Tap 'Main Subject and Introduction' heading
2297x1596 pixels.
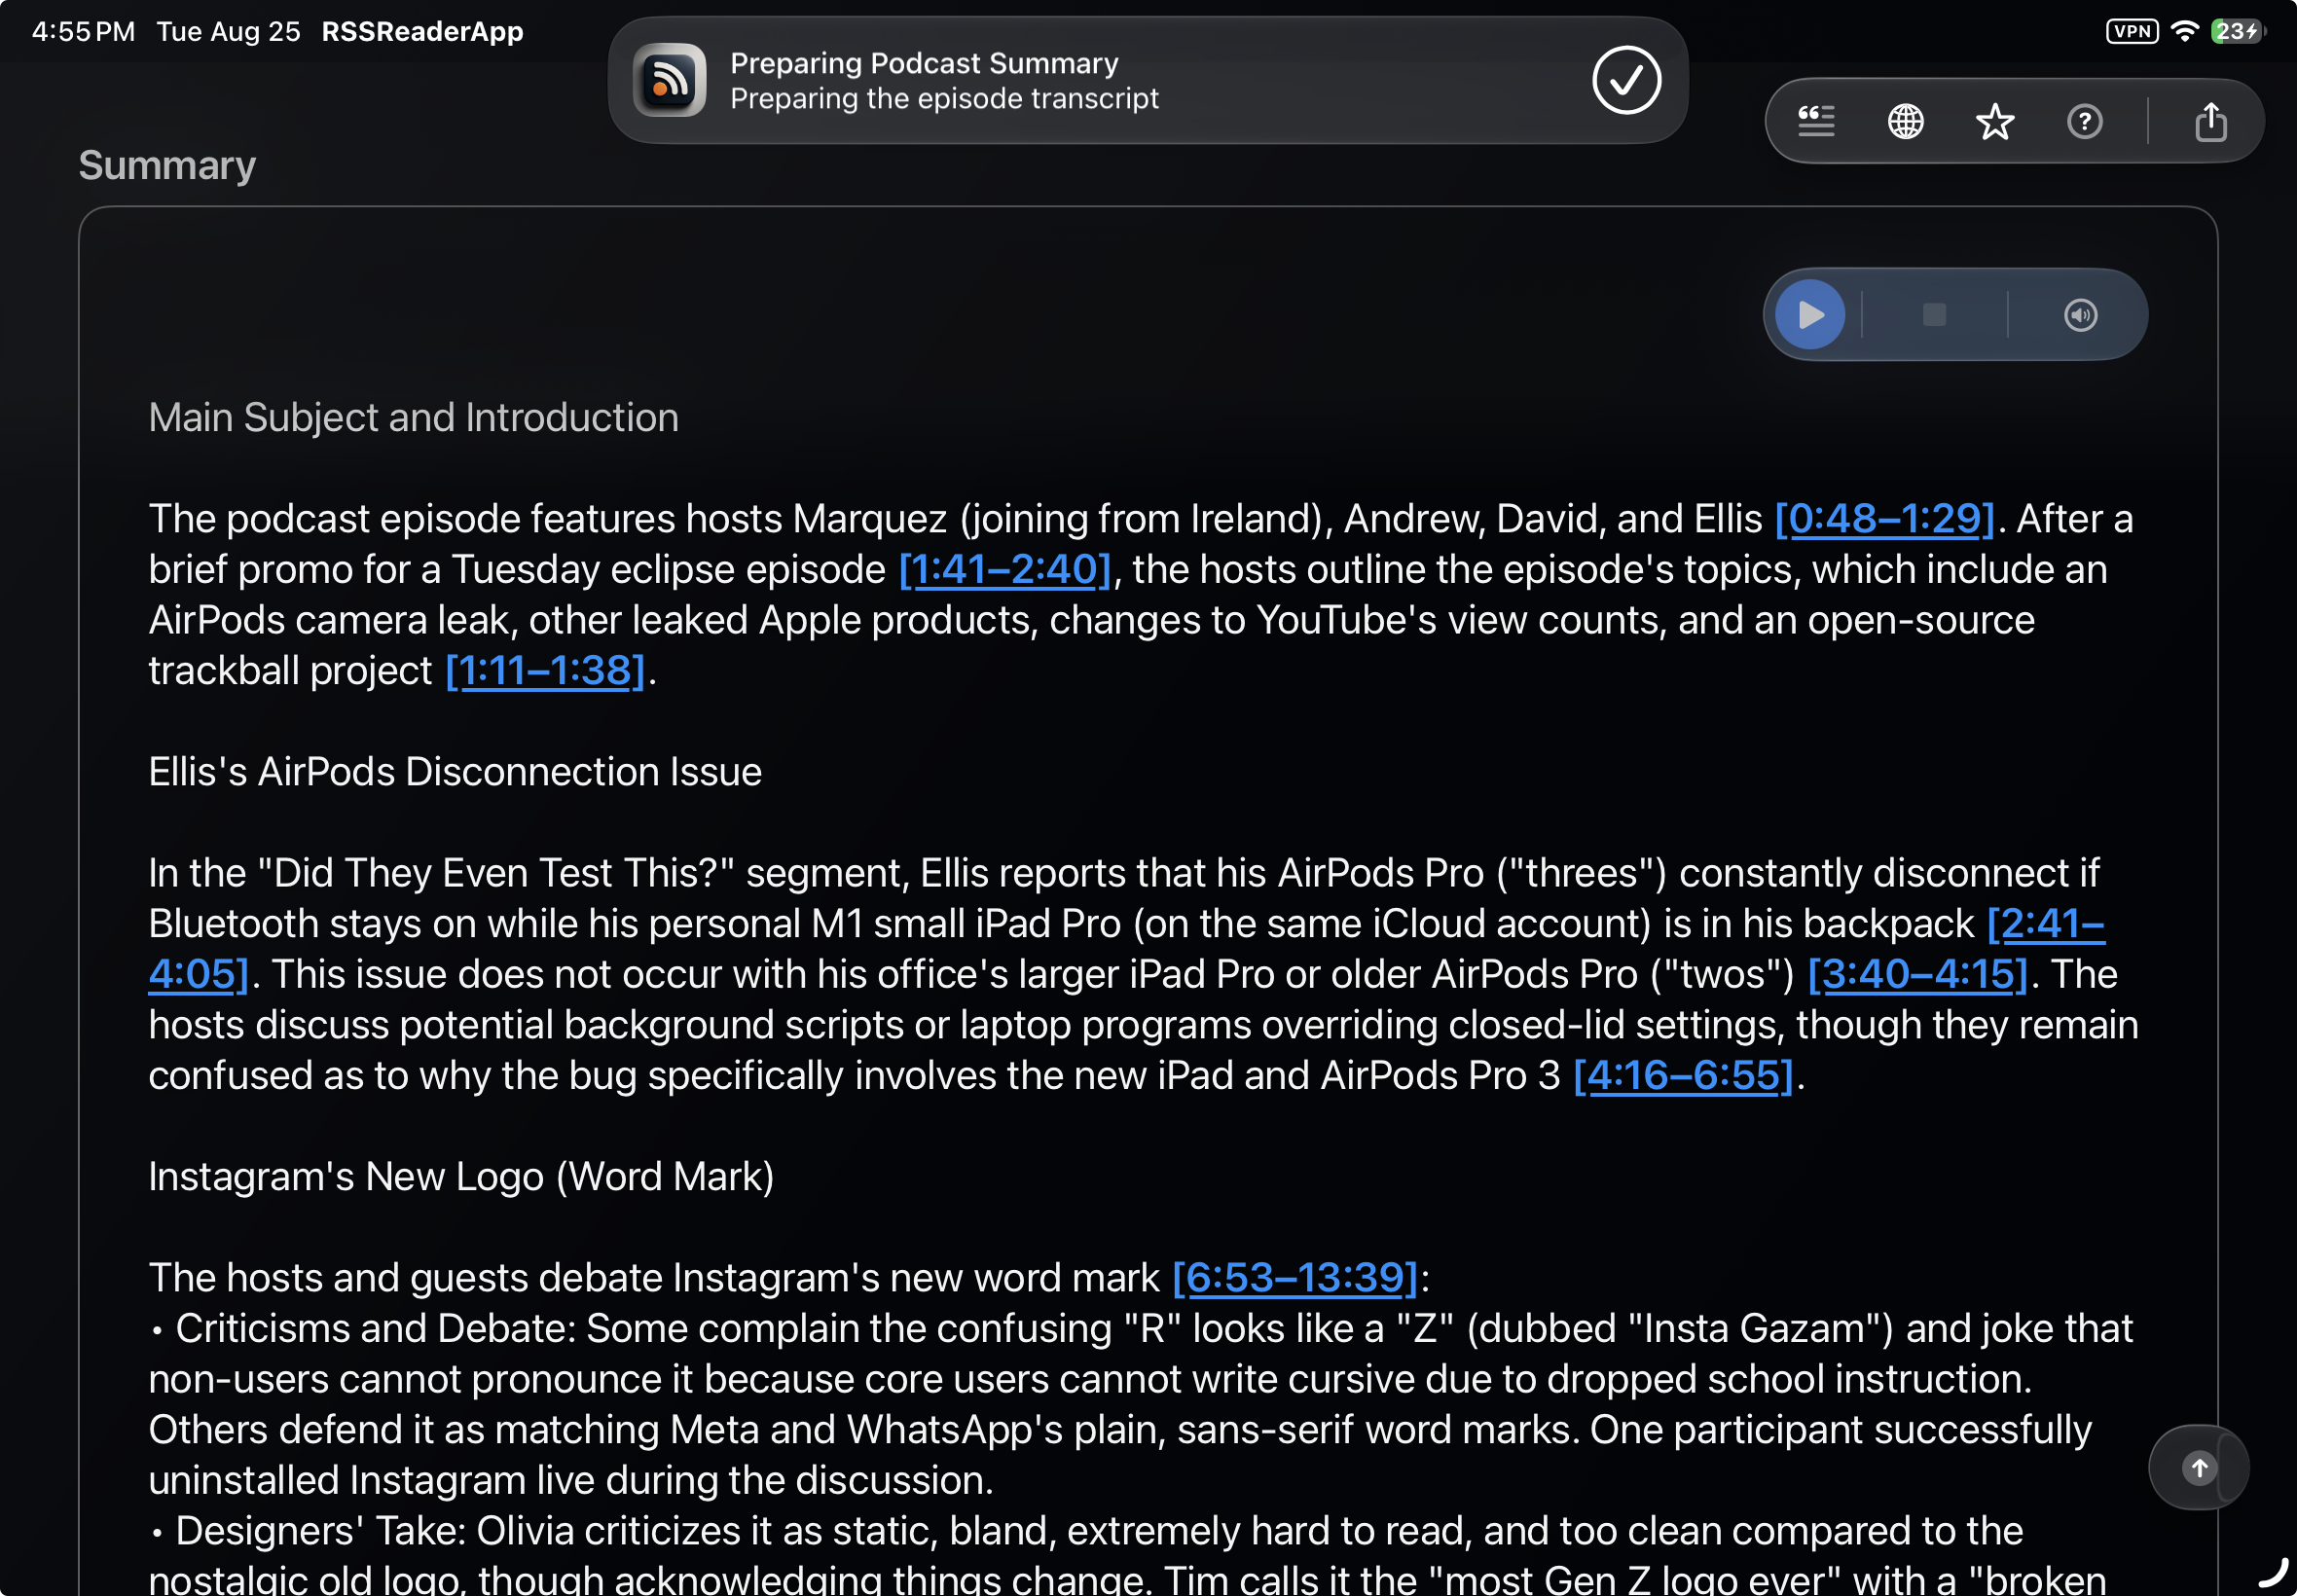coord(413,417)
